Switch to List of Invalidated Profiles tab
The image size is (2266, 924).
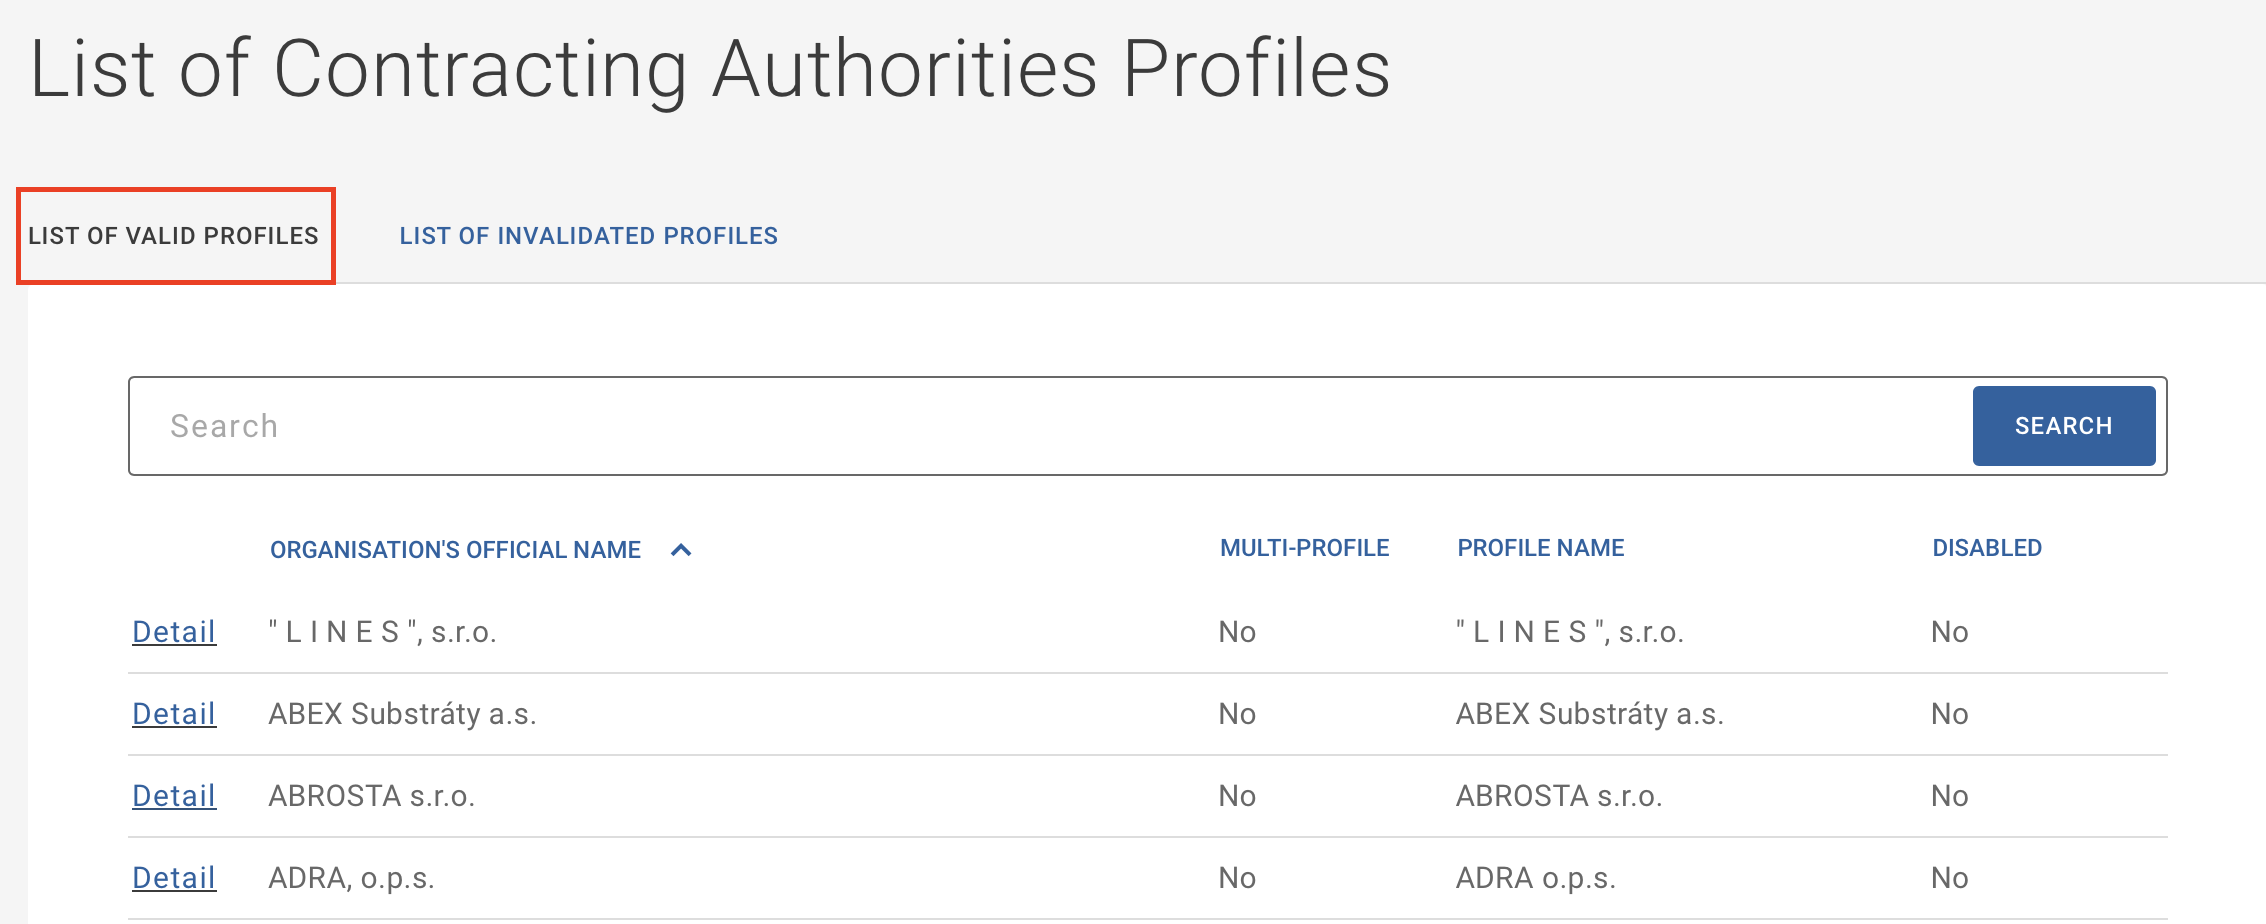pos(588,236)
